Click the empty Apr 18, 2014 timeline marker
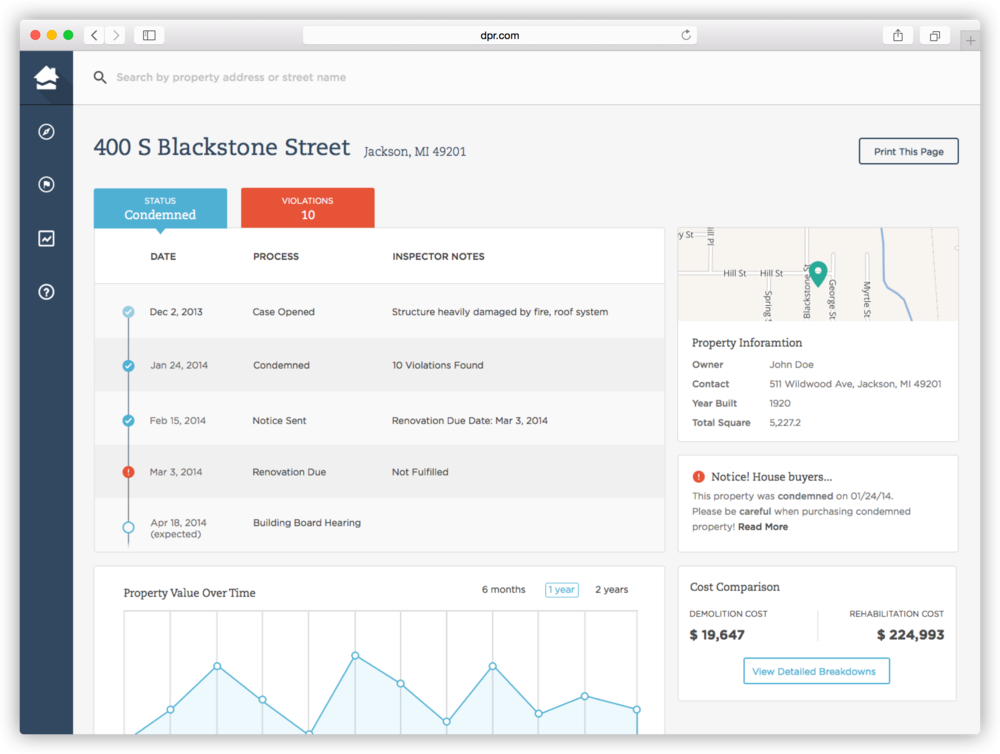 pyautogui.click(x=128, y=528)
